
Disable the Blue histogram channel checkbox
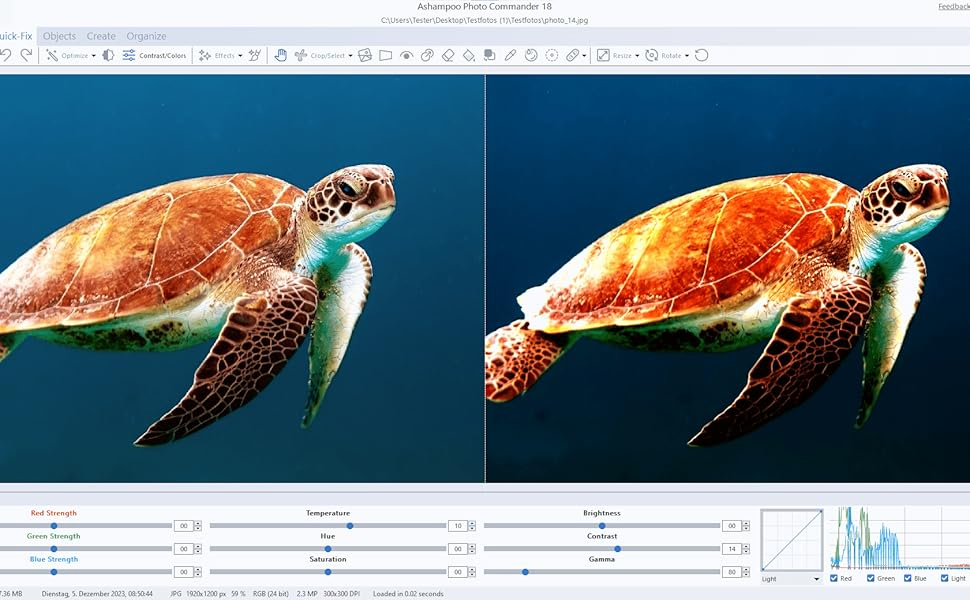(x=908, y=578)
